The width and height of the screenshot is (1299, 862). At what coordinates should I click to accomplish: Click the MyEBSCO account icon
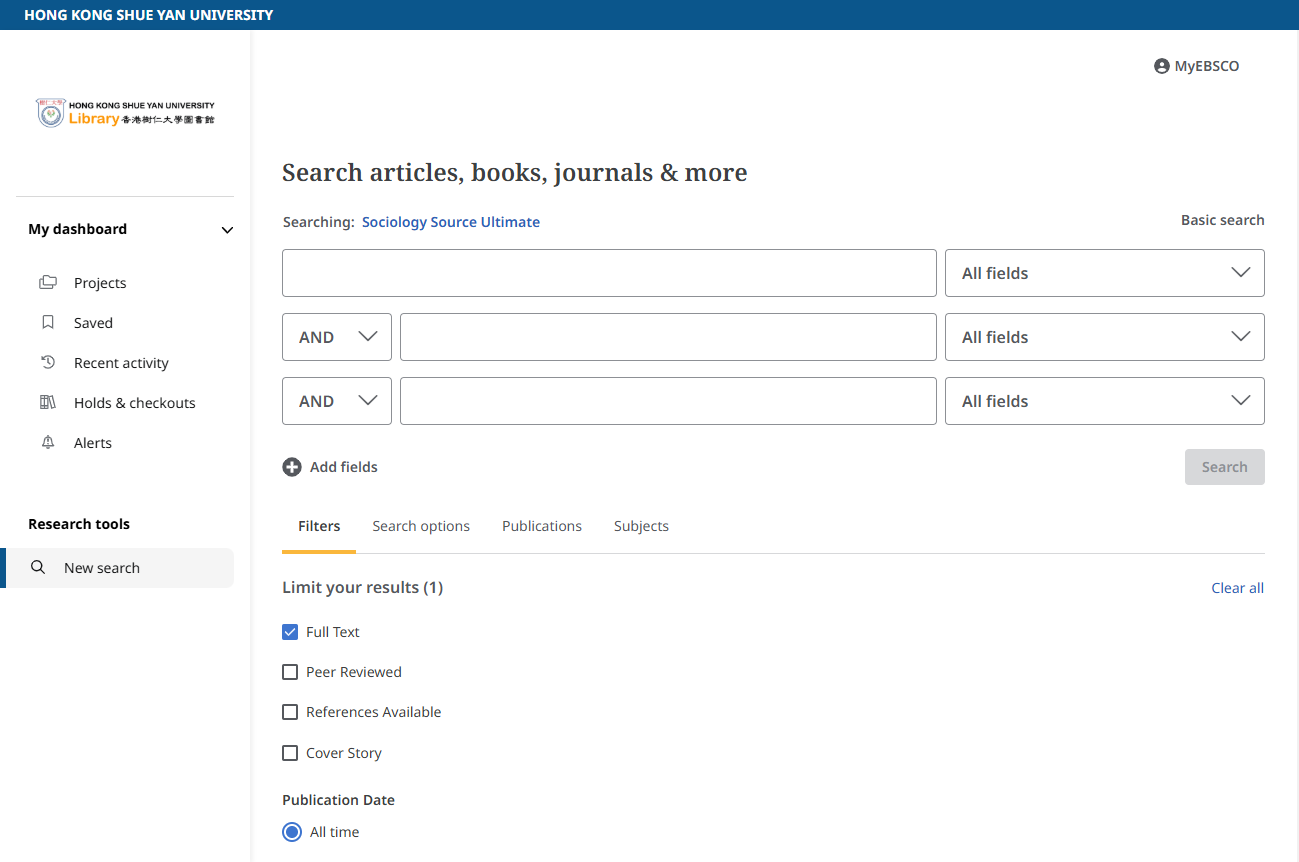tap(1161, 66)
